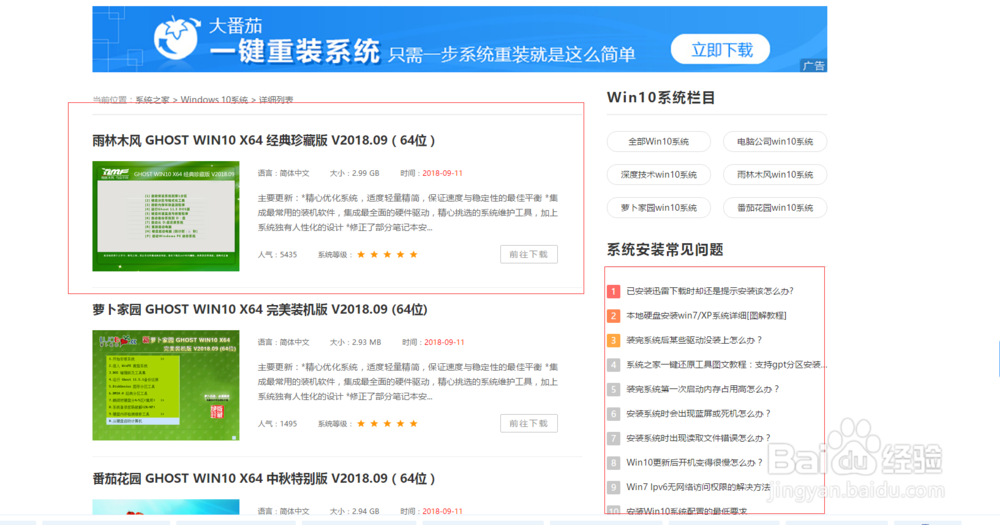Click the Win10系统栏目 heading
The height and width of the screenshot is (525, 1000).
click(661, 98)
